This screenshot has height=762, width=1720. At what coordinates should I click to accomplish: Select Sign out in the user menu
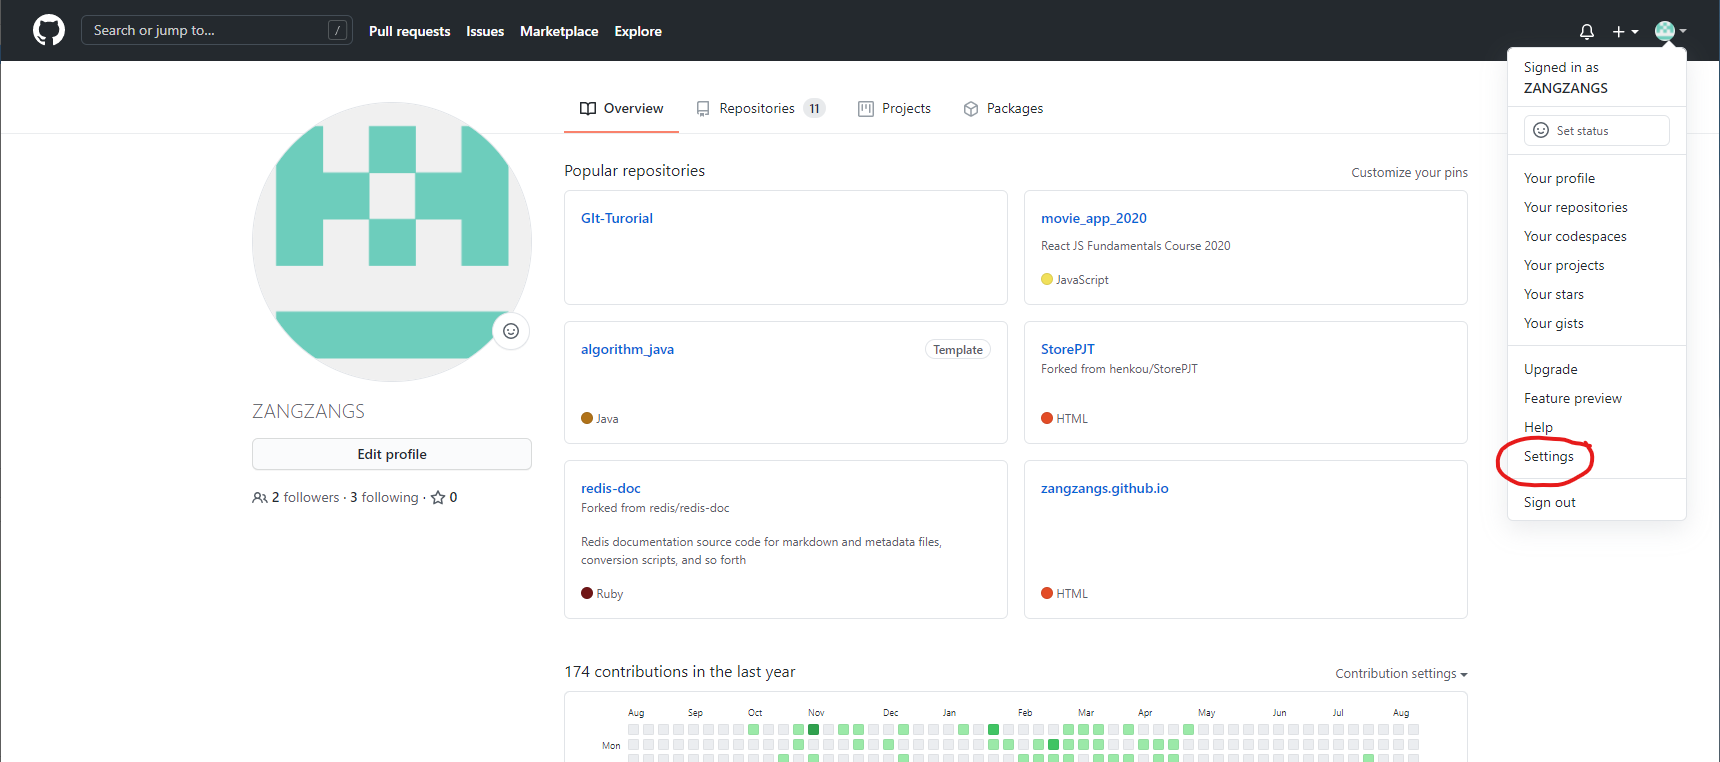click(1597, 502)
